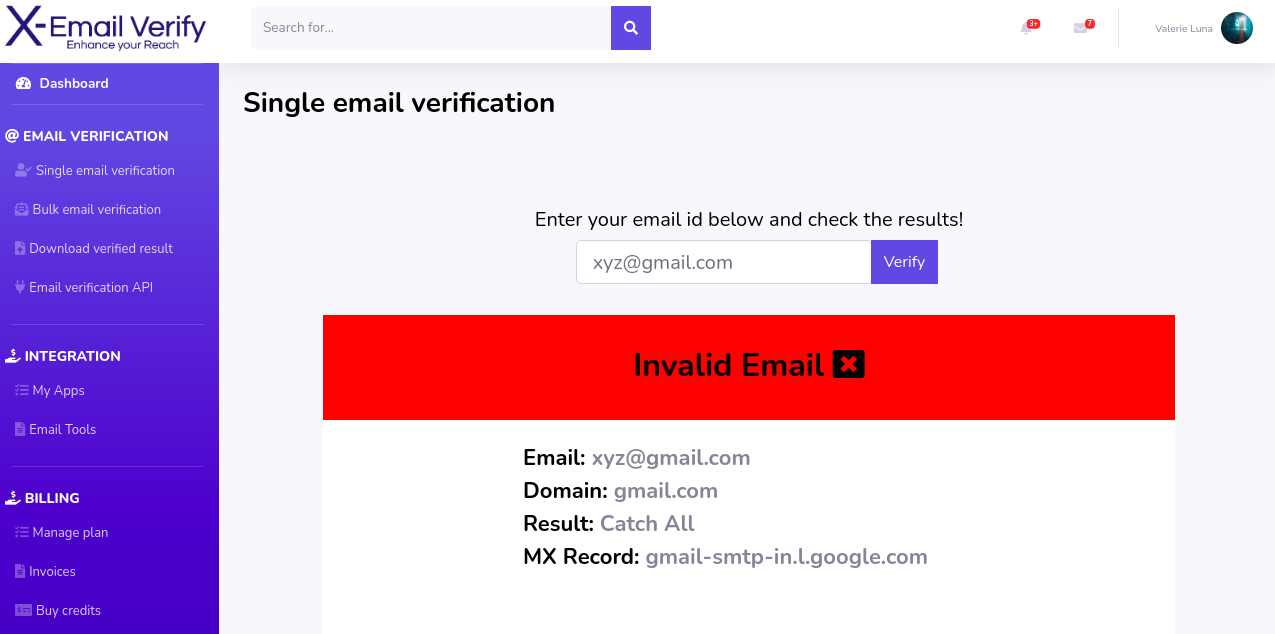Screen dimensions: 1275x634
Task: Click the email id input field
Action: click(723, 262)
